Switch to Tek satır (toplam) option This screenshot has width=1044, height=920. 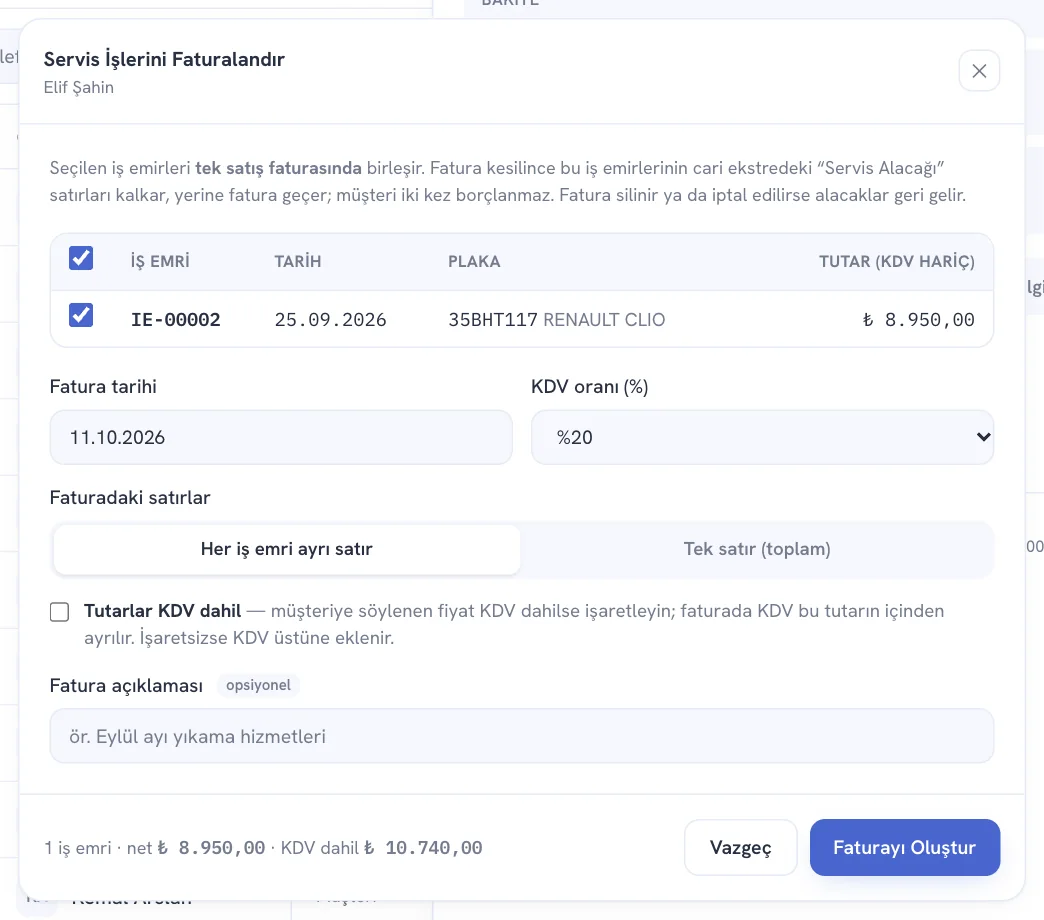click(x=757, y=549)
